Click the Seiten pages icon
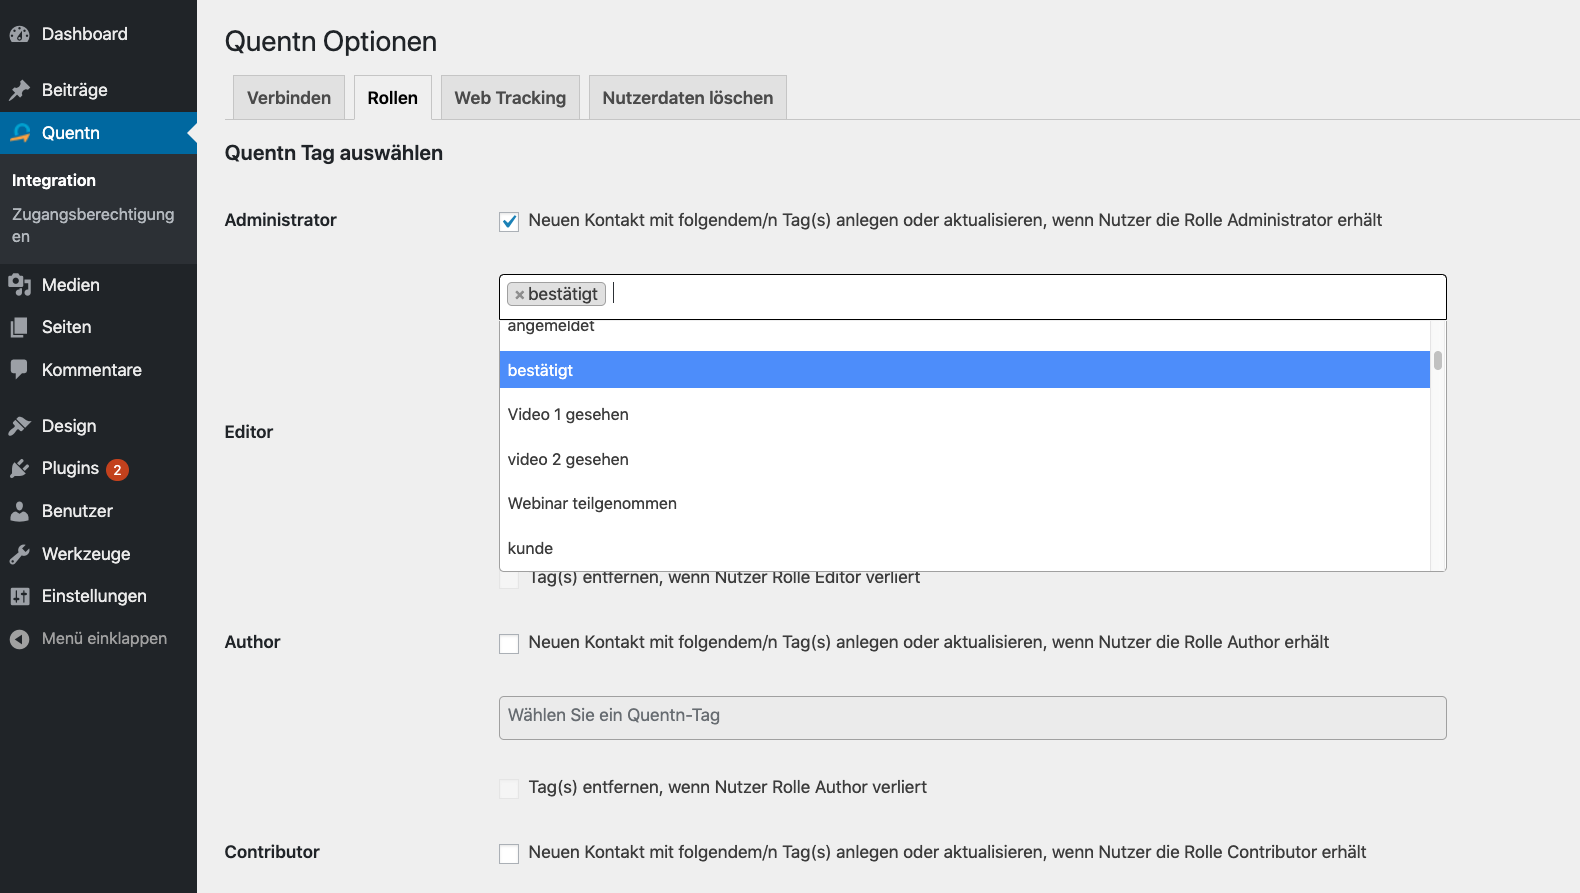This screenshot has height=893, width=1580. [19, 327]
